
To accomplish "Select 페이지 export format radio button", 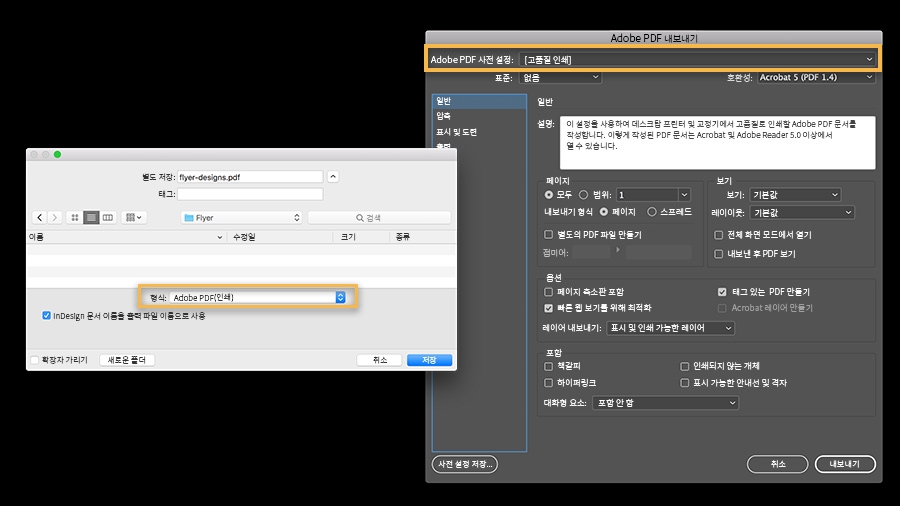I will (604, 212).
